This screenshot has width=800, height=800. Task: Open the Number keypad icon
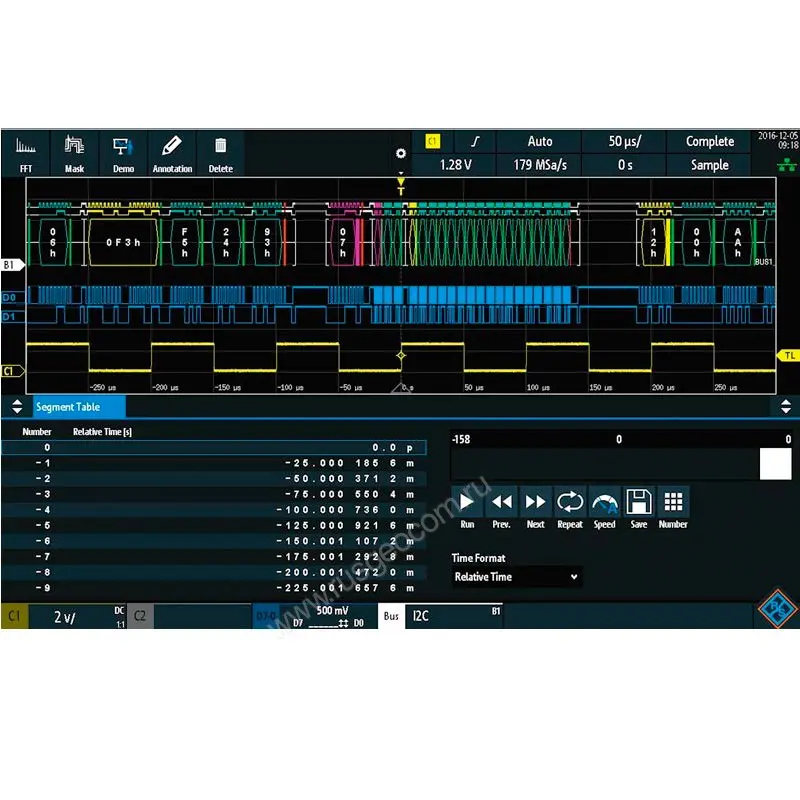coord(673,507)
